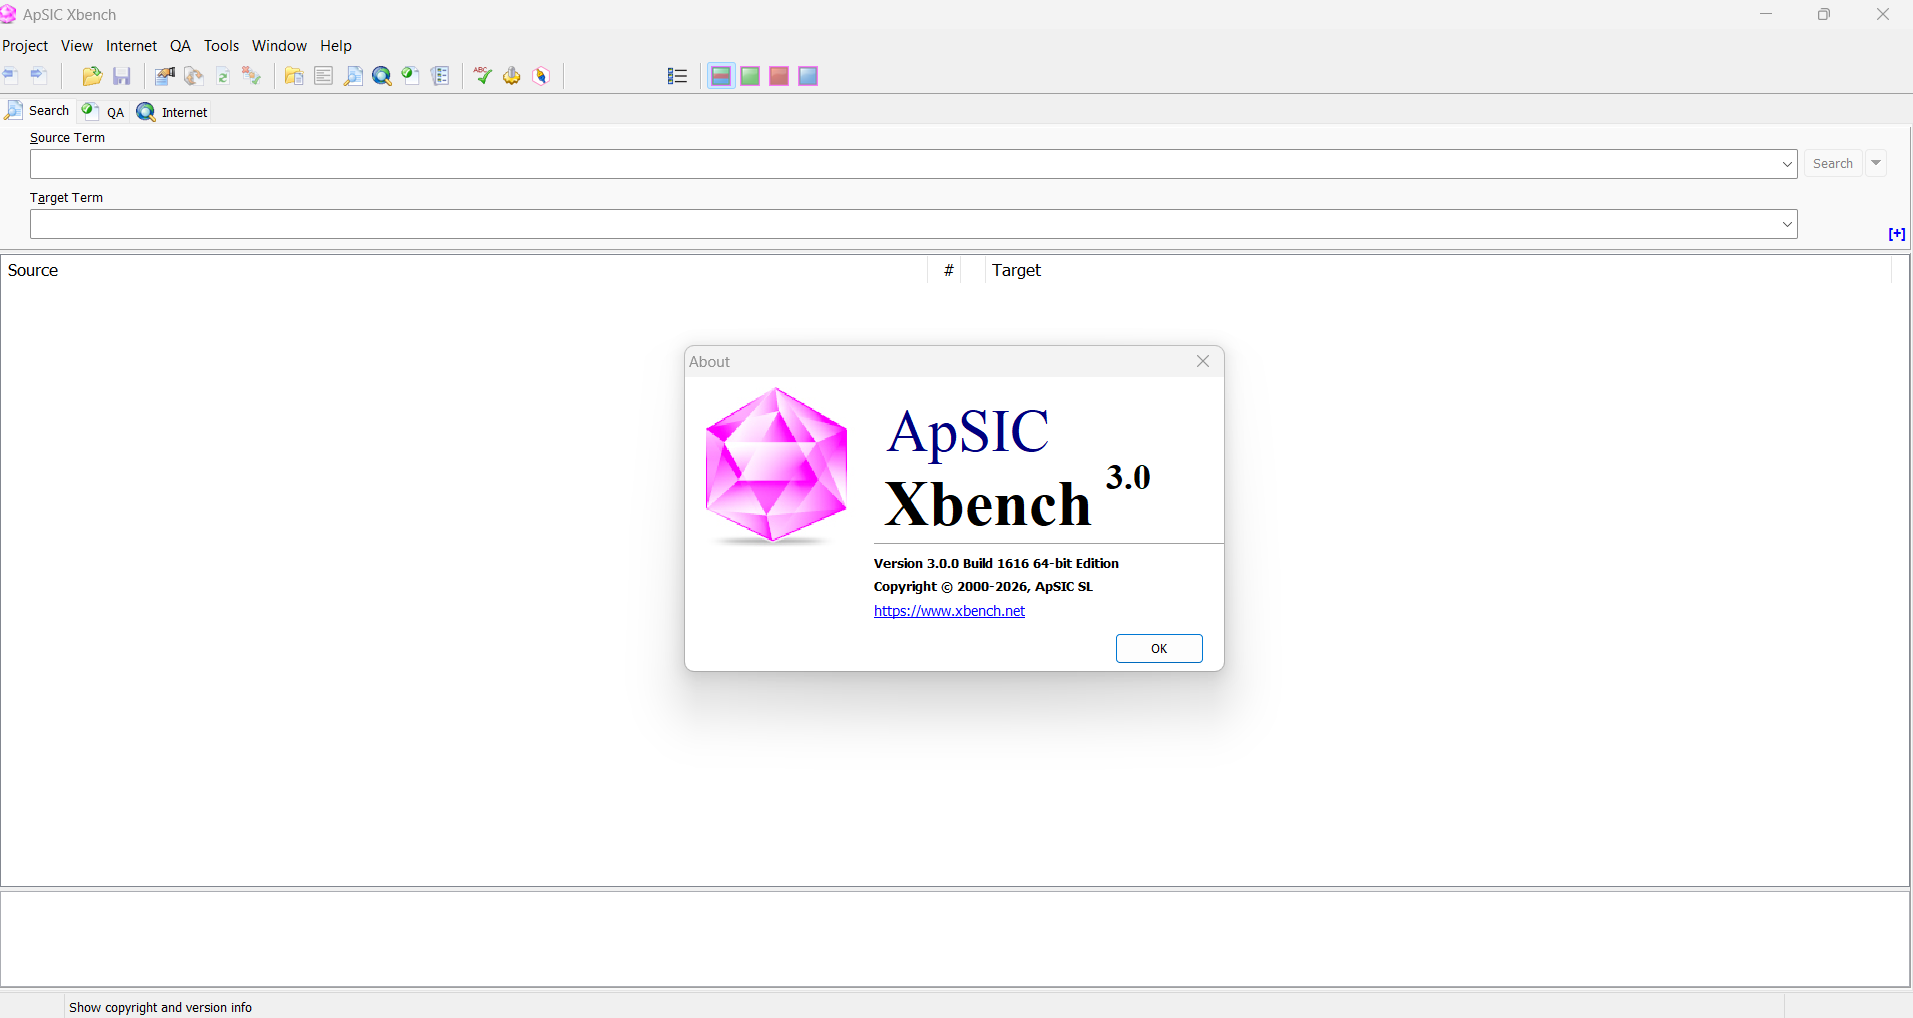Open the Window menu
Image resolution: width=1913 pixels, height=1018 pixels.
[x=279, y=46]
